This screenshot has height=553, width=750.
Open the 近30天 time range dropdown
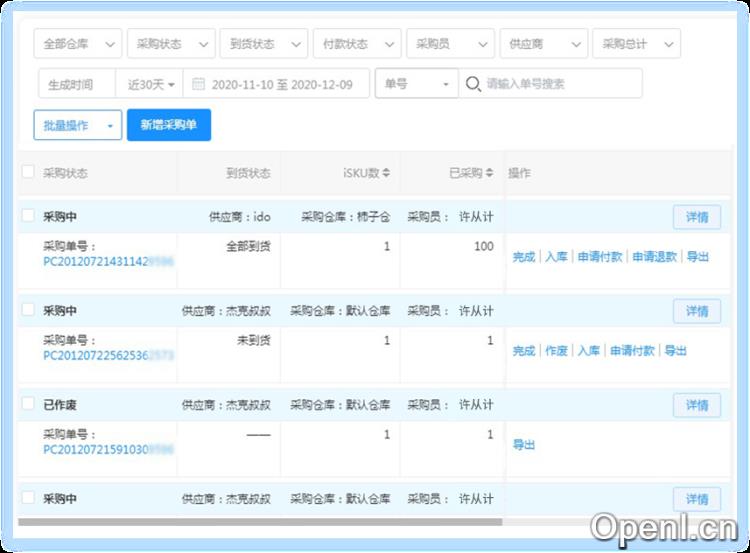(150, 84)
